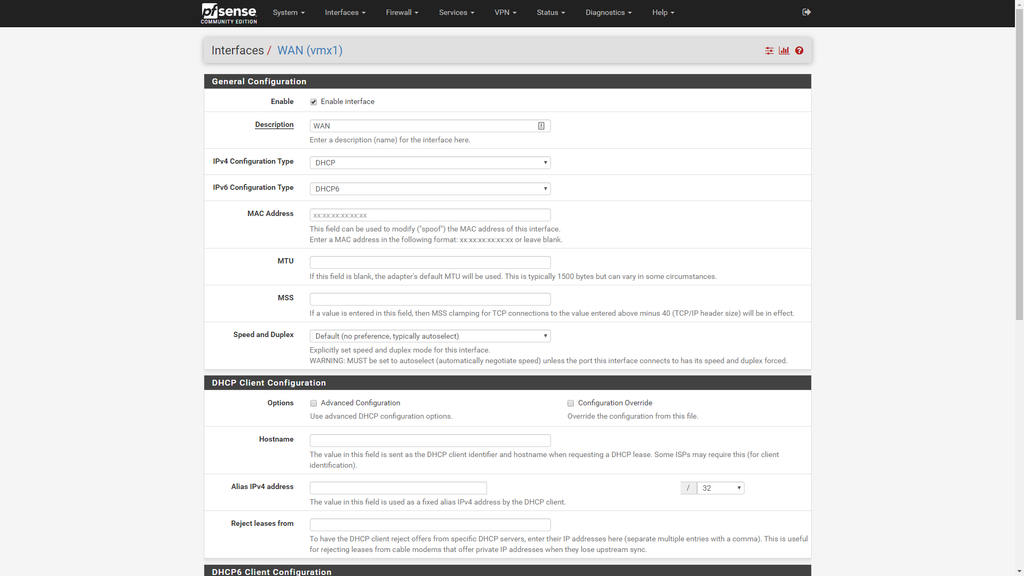The image size is (1024, 576).
Task: Open the VPN menu
Action: point(506,12)
